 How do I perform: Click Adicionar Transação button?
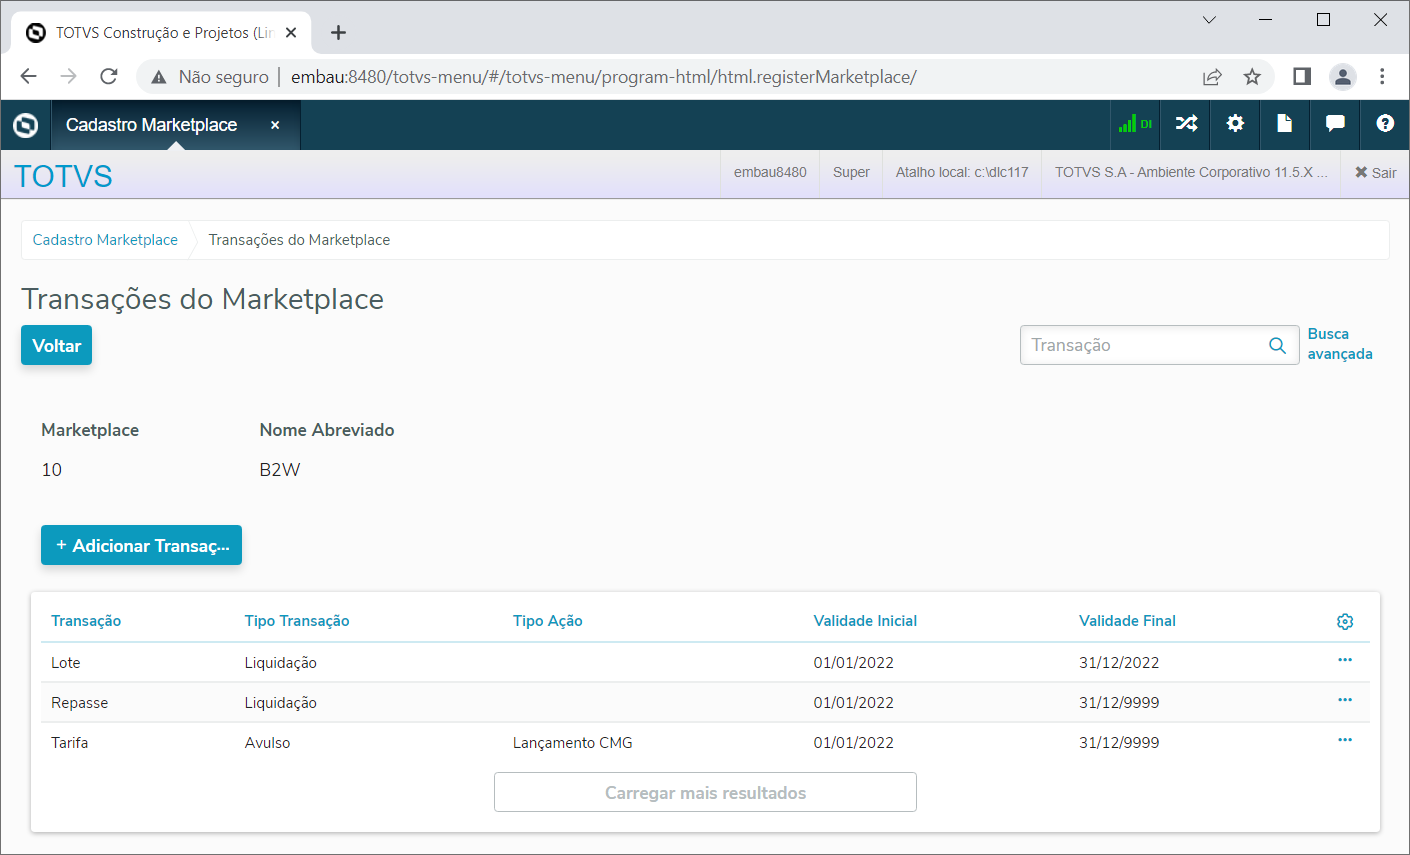pos(141,545)
